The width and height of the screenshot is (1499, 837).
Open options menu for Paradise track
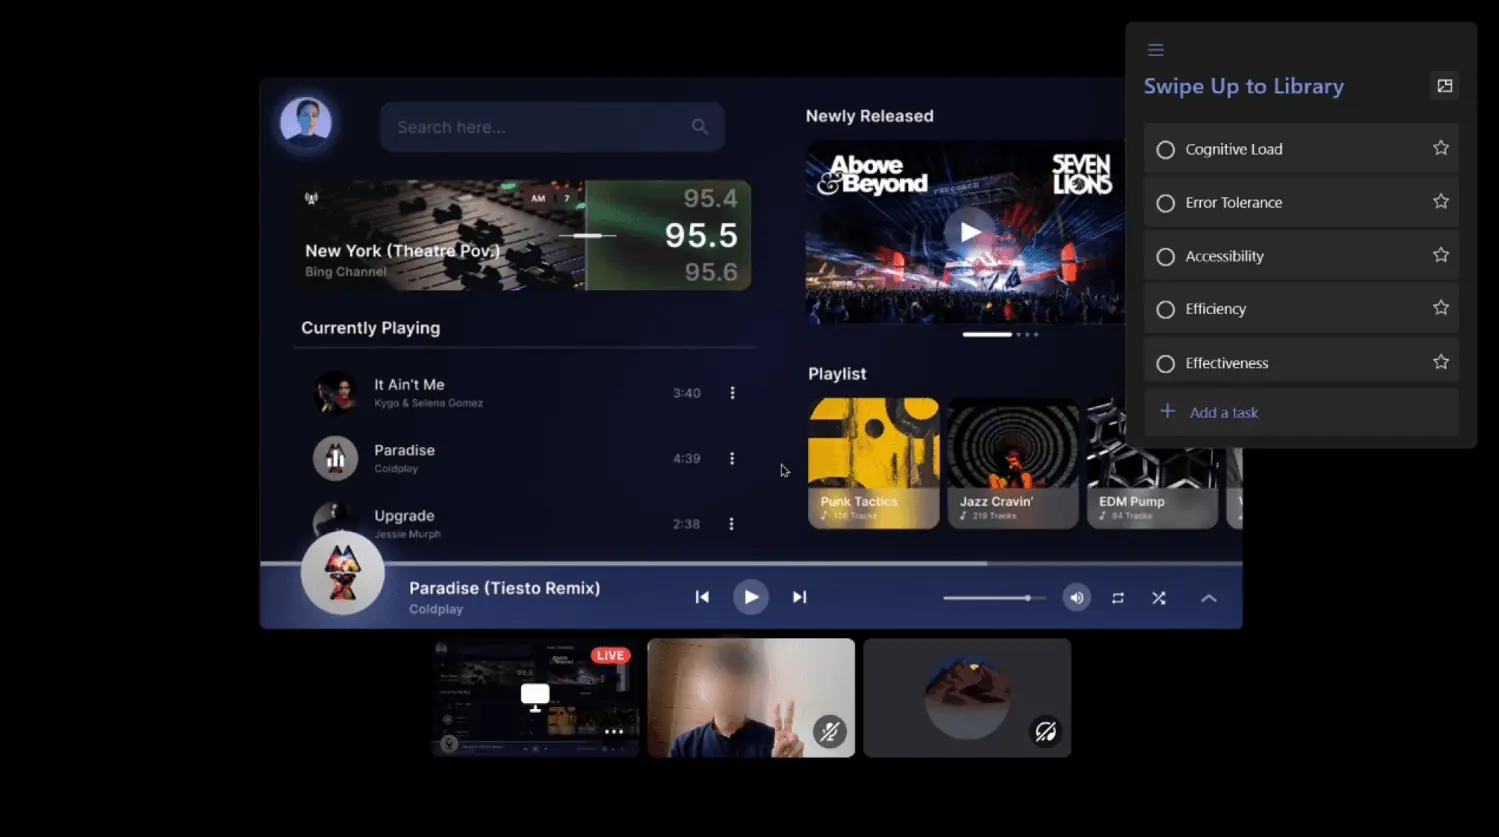(732, 459)
